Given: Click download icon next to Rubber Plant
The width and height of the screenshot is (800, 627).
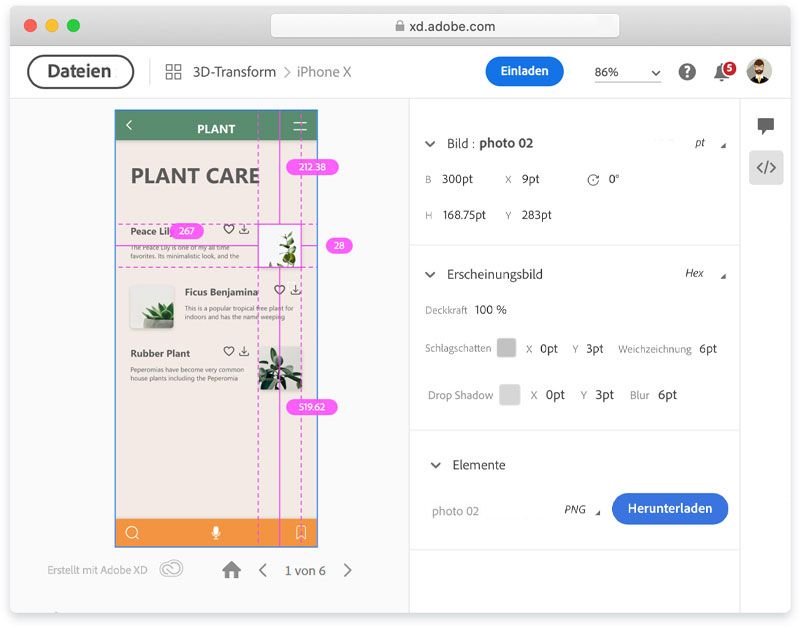Looking at the screenshot, I should [x=244, y=351].
